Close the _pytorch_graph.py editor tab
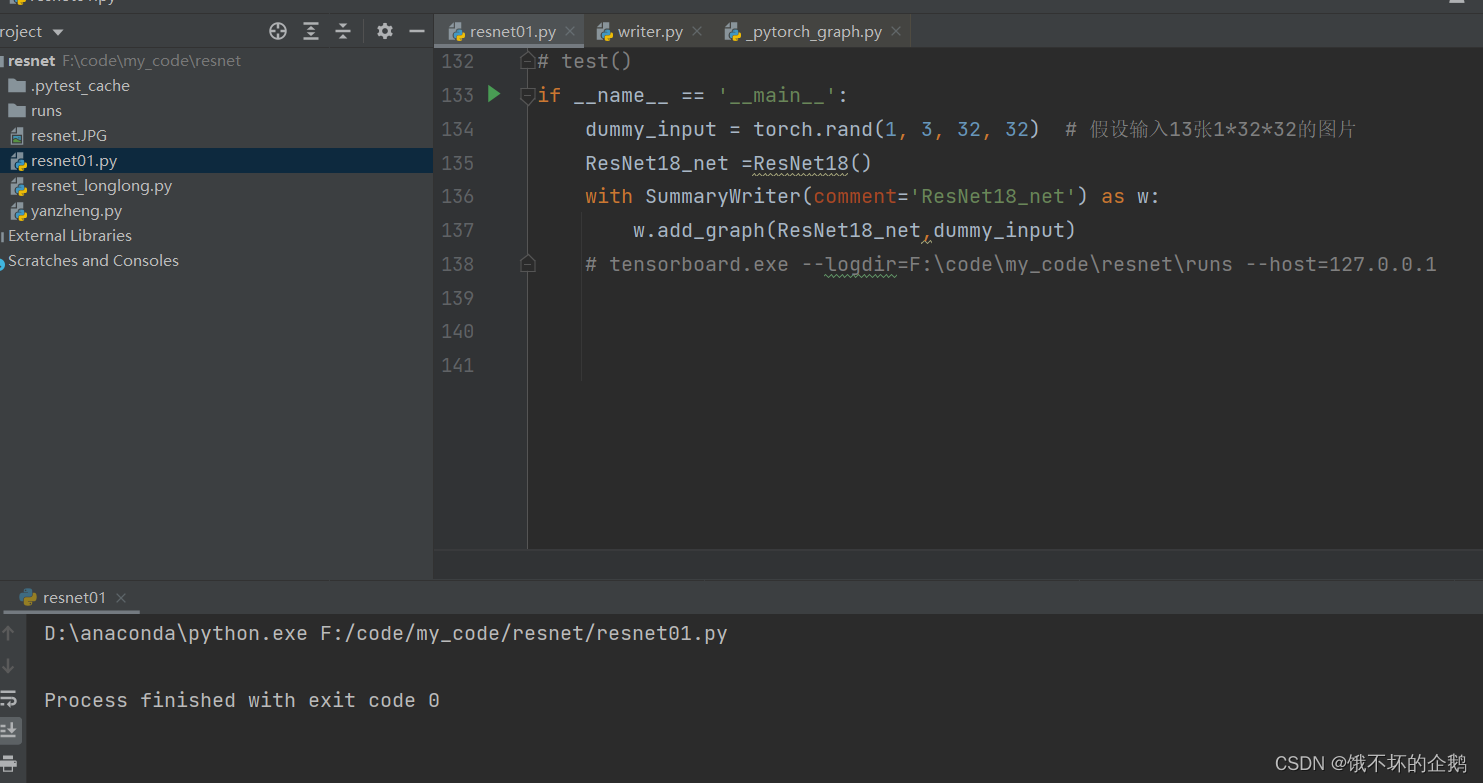1483x783 pixels. click(x=896, y=31)
